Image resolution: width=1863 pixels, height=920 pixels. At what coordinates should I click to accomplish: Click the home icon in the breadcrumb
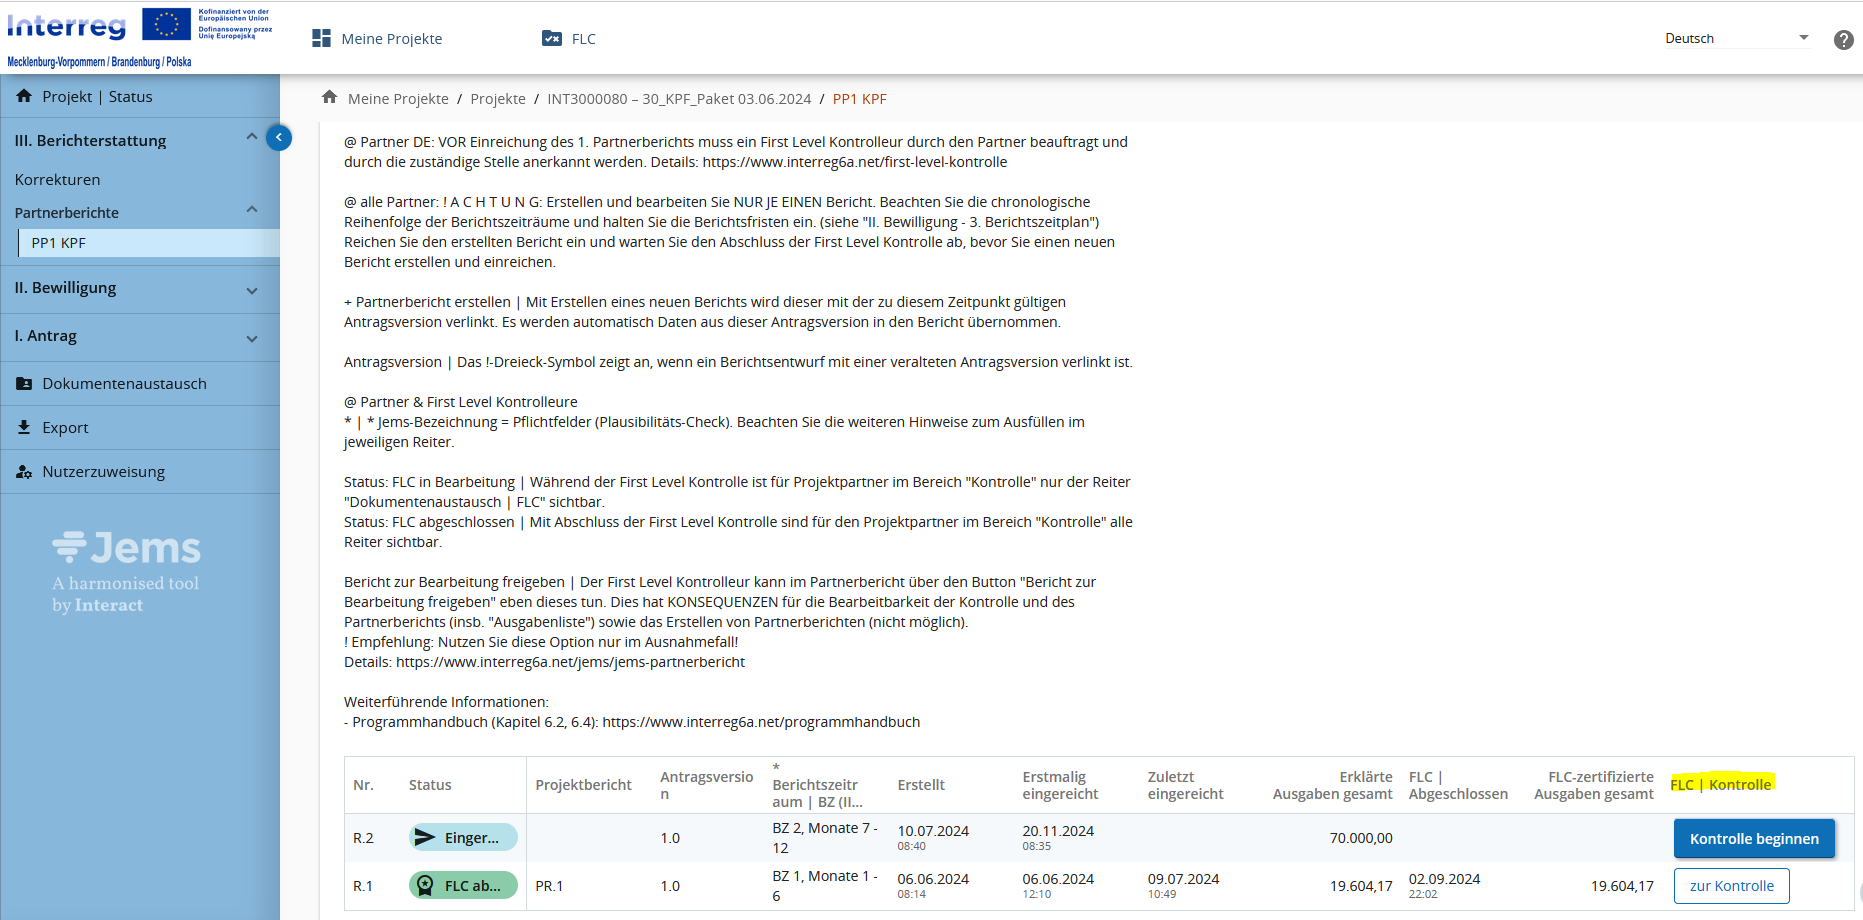coord(329,98)
